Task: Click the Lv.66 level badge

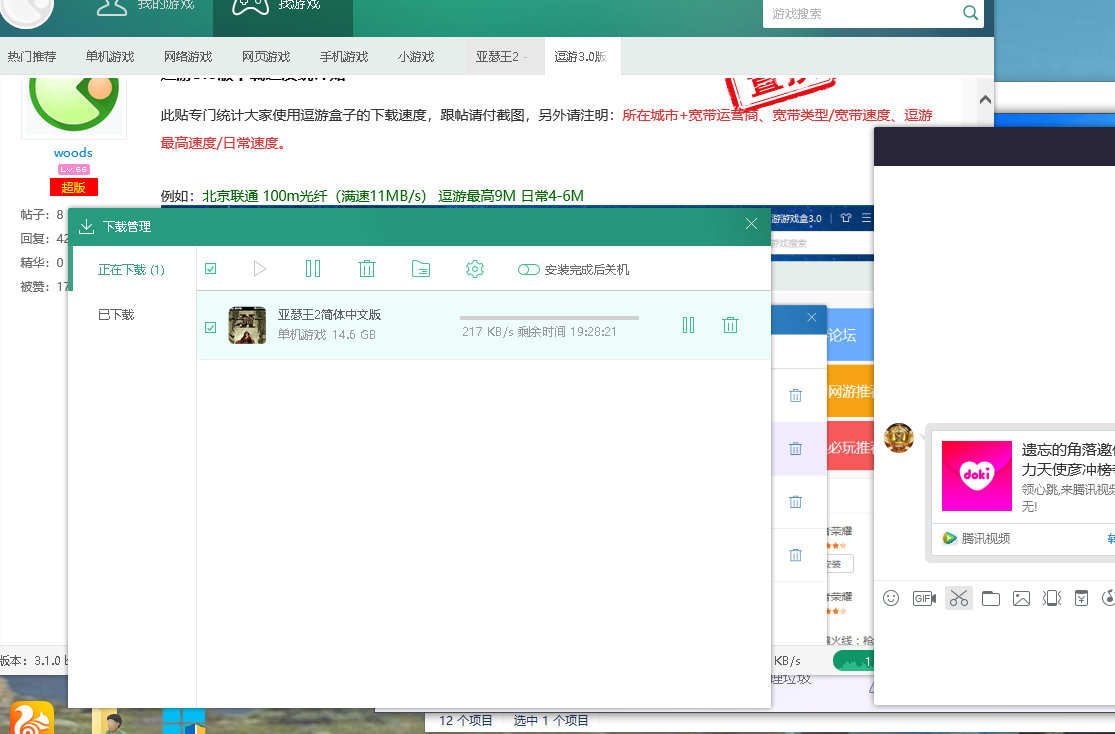Action: coord(74,169)
